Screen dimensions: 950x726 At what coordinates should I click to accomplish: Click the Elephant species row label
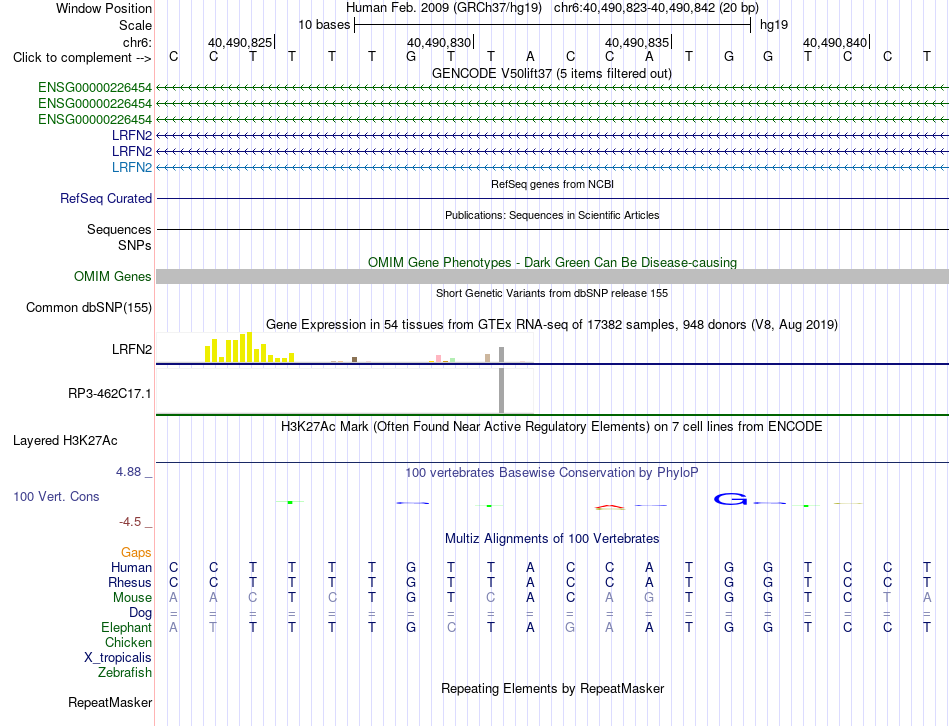click(x=127, y=627)
